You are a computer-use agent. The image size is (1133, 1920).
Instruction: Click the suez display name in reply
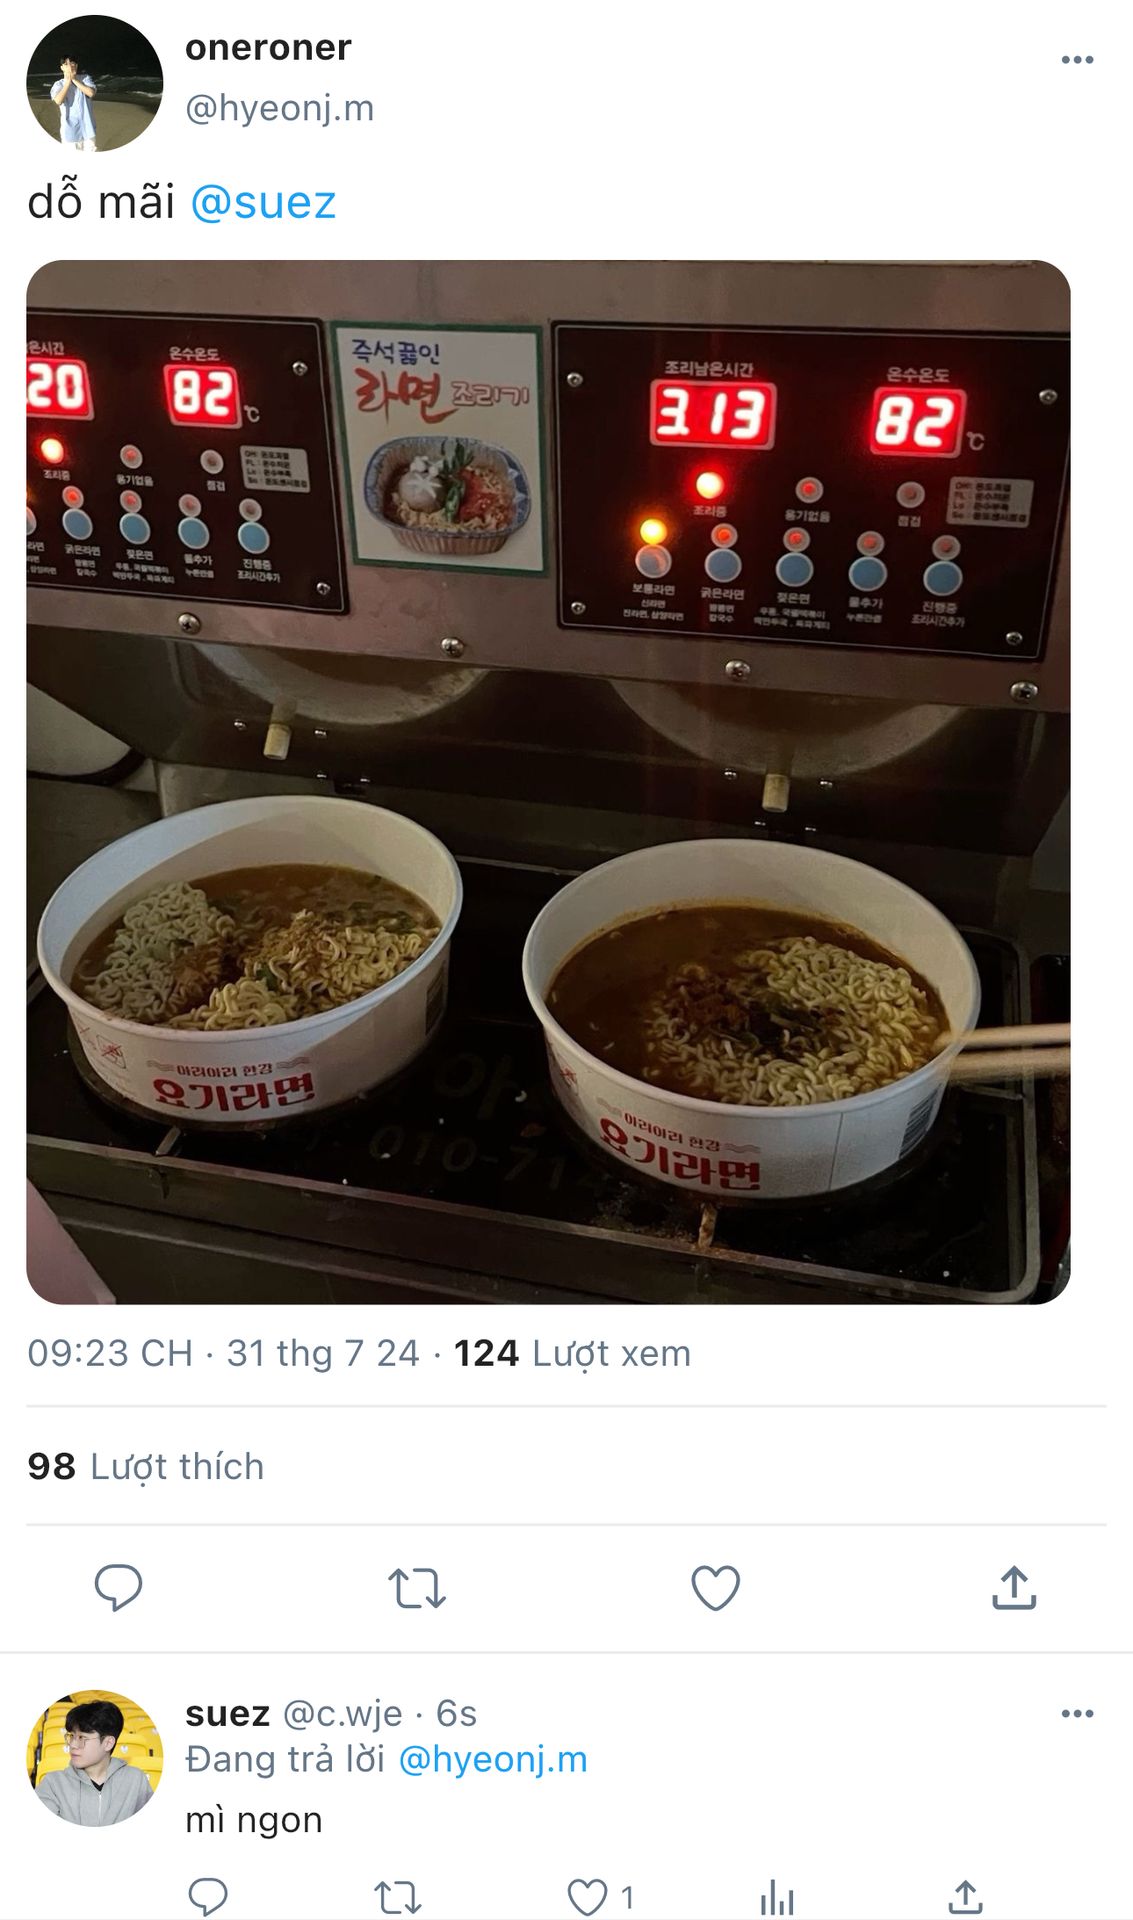227,1713
